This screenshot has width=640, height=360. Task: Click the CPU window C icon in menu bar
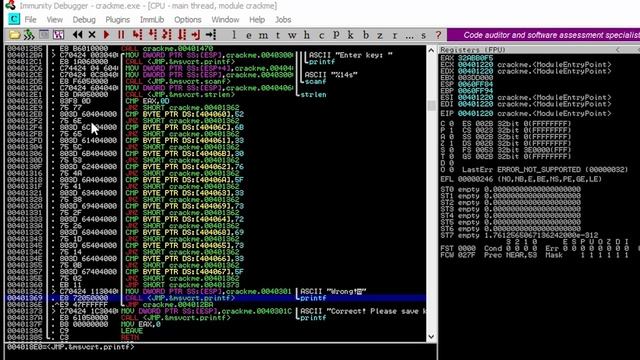coord(14,19)
